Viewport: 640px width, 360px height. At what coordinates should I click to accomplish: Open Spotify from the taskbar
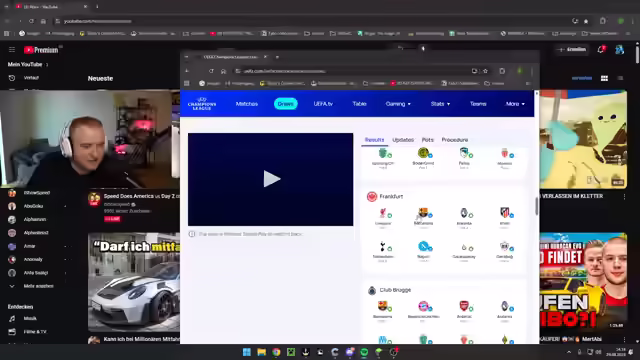pos(364,352)
